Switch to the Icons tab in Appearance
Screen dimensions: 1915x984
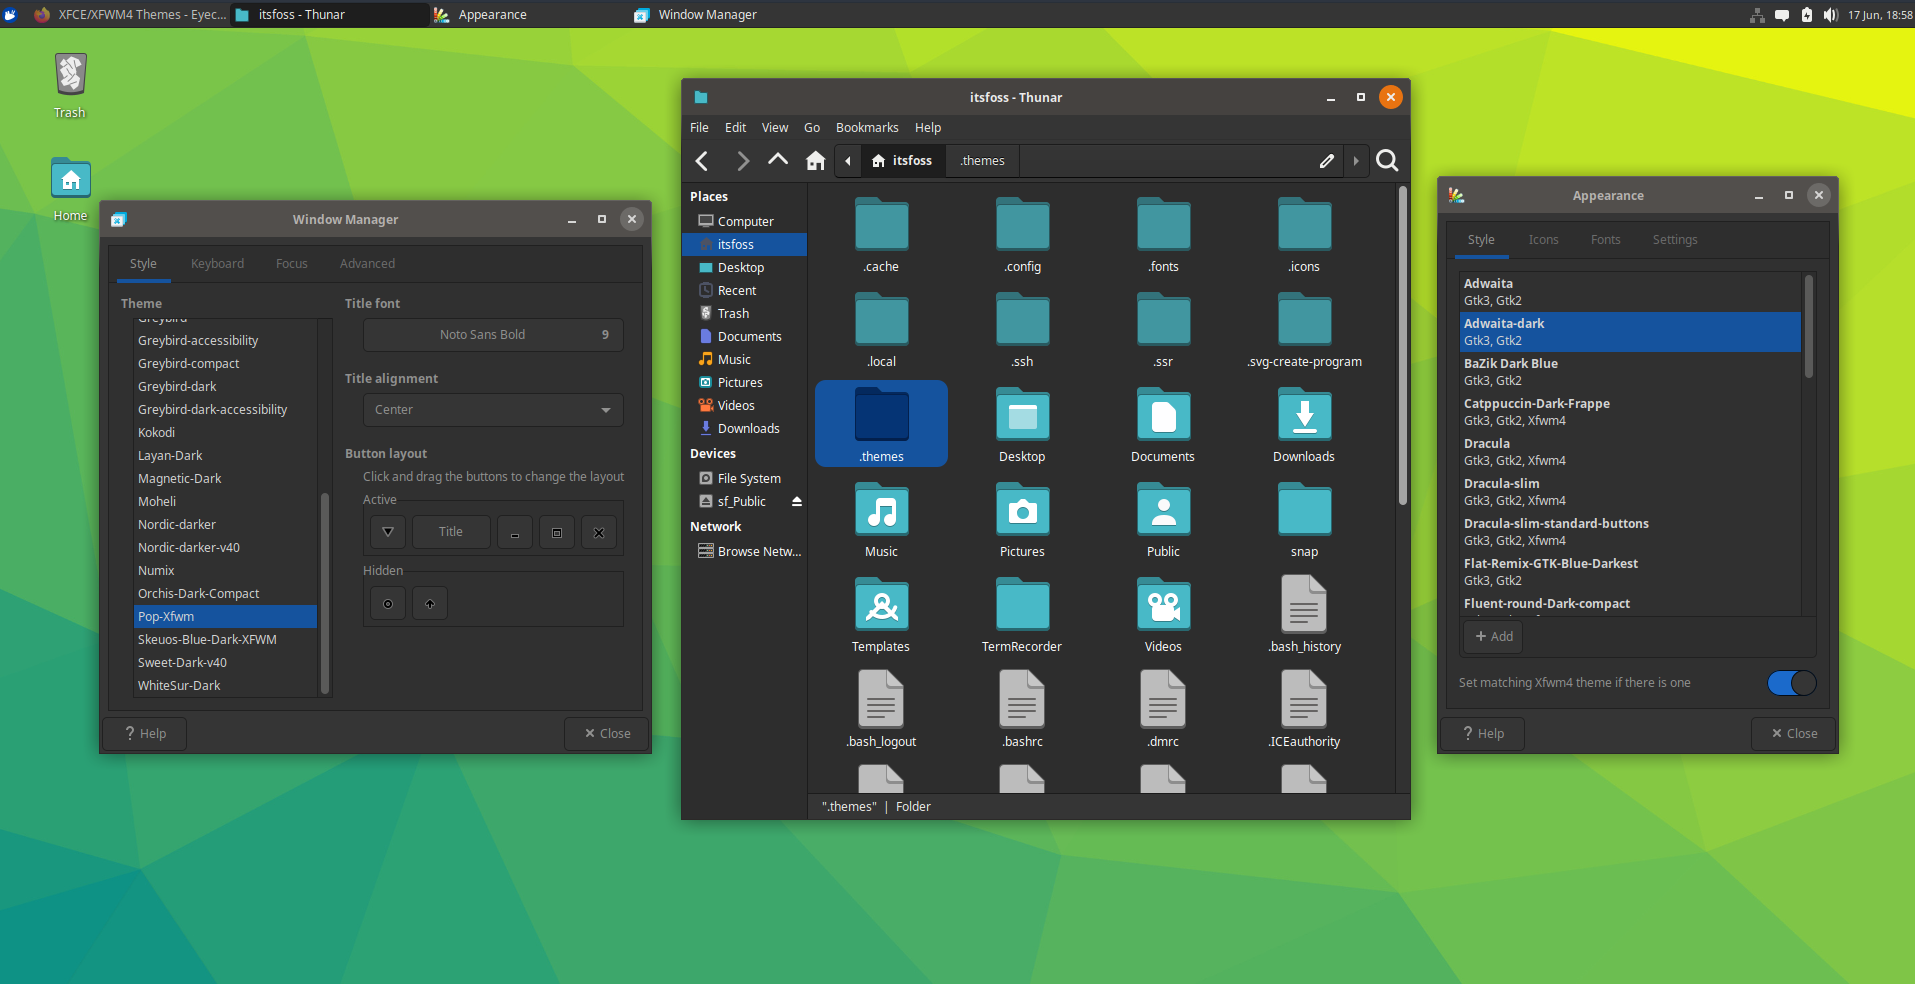pyautogui.click(x=1542, y=239)
